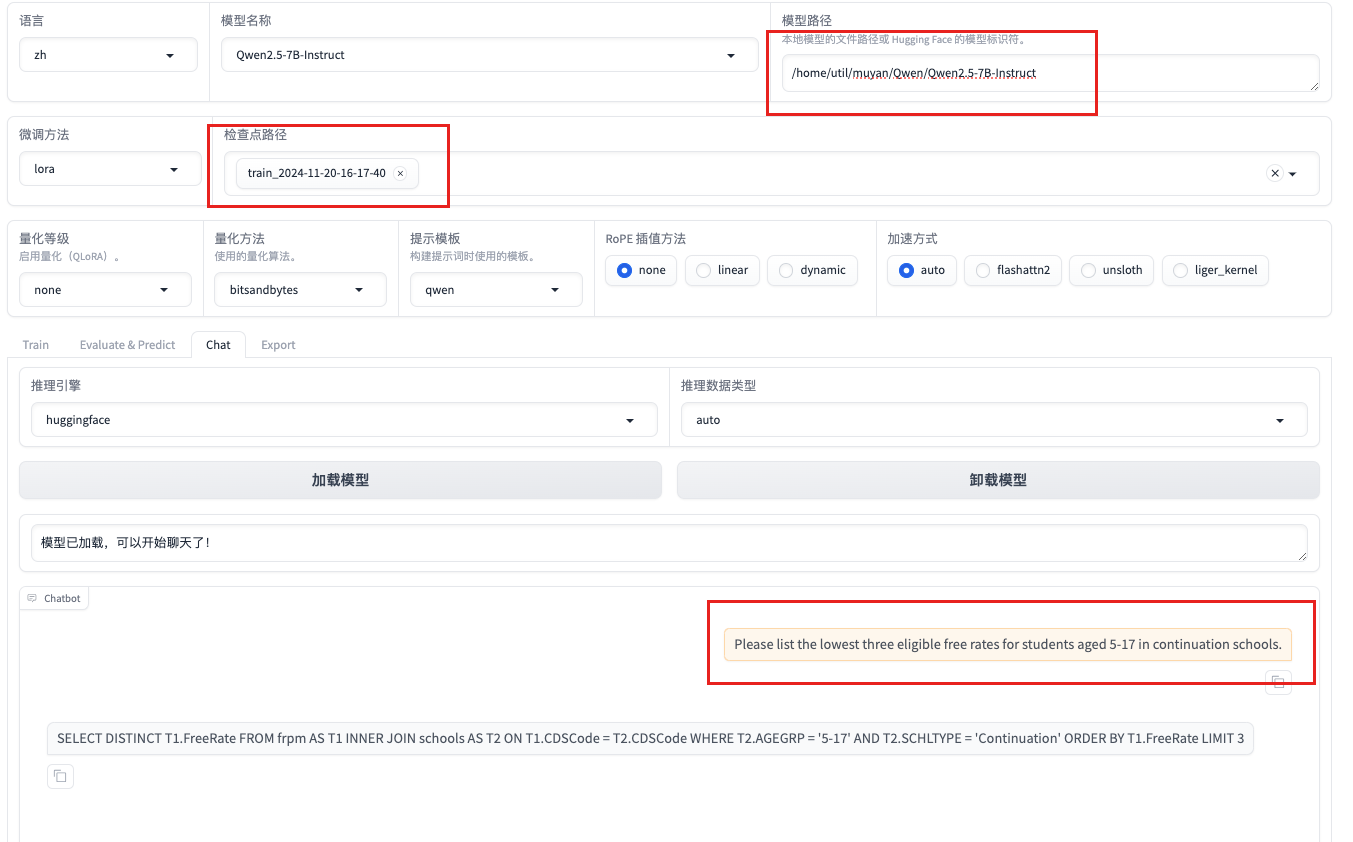Open the Evaluate & Predict tab
This screenshot has width=1353, height=842.
[127, 345]
